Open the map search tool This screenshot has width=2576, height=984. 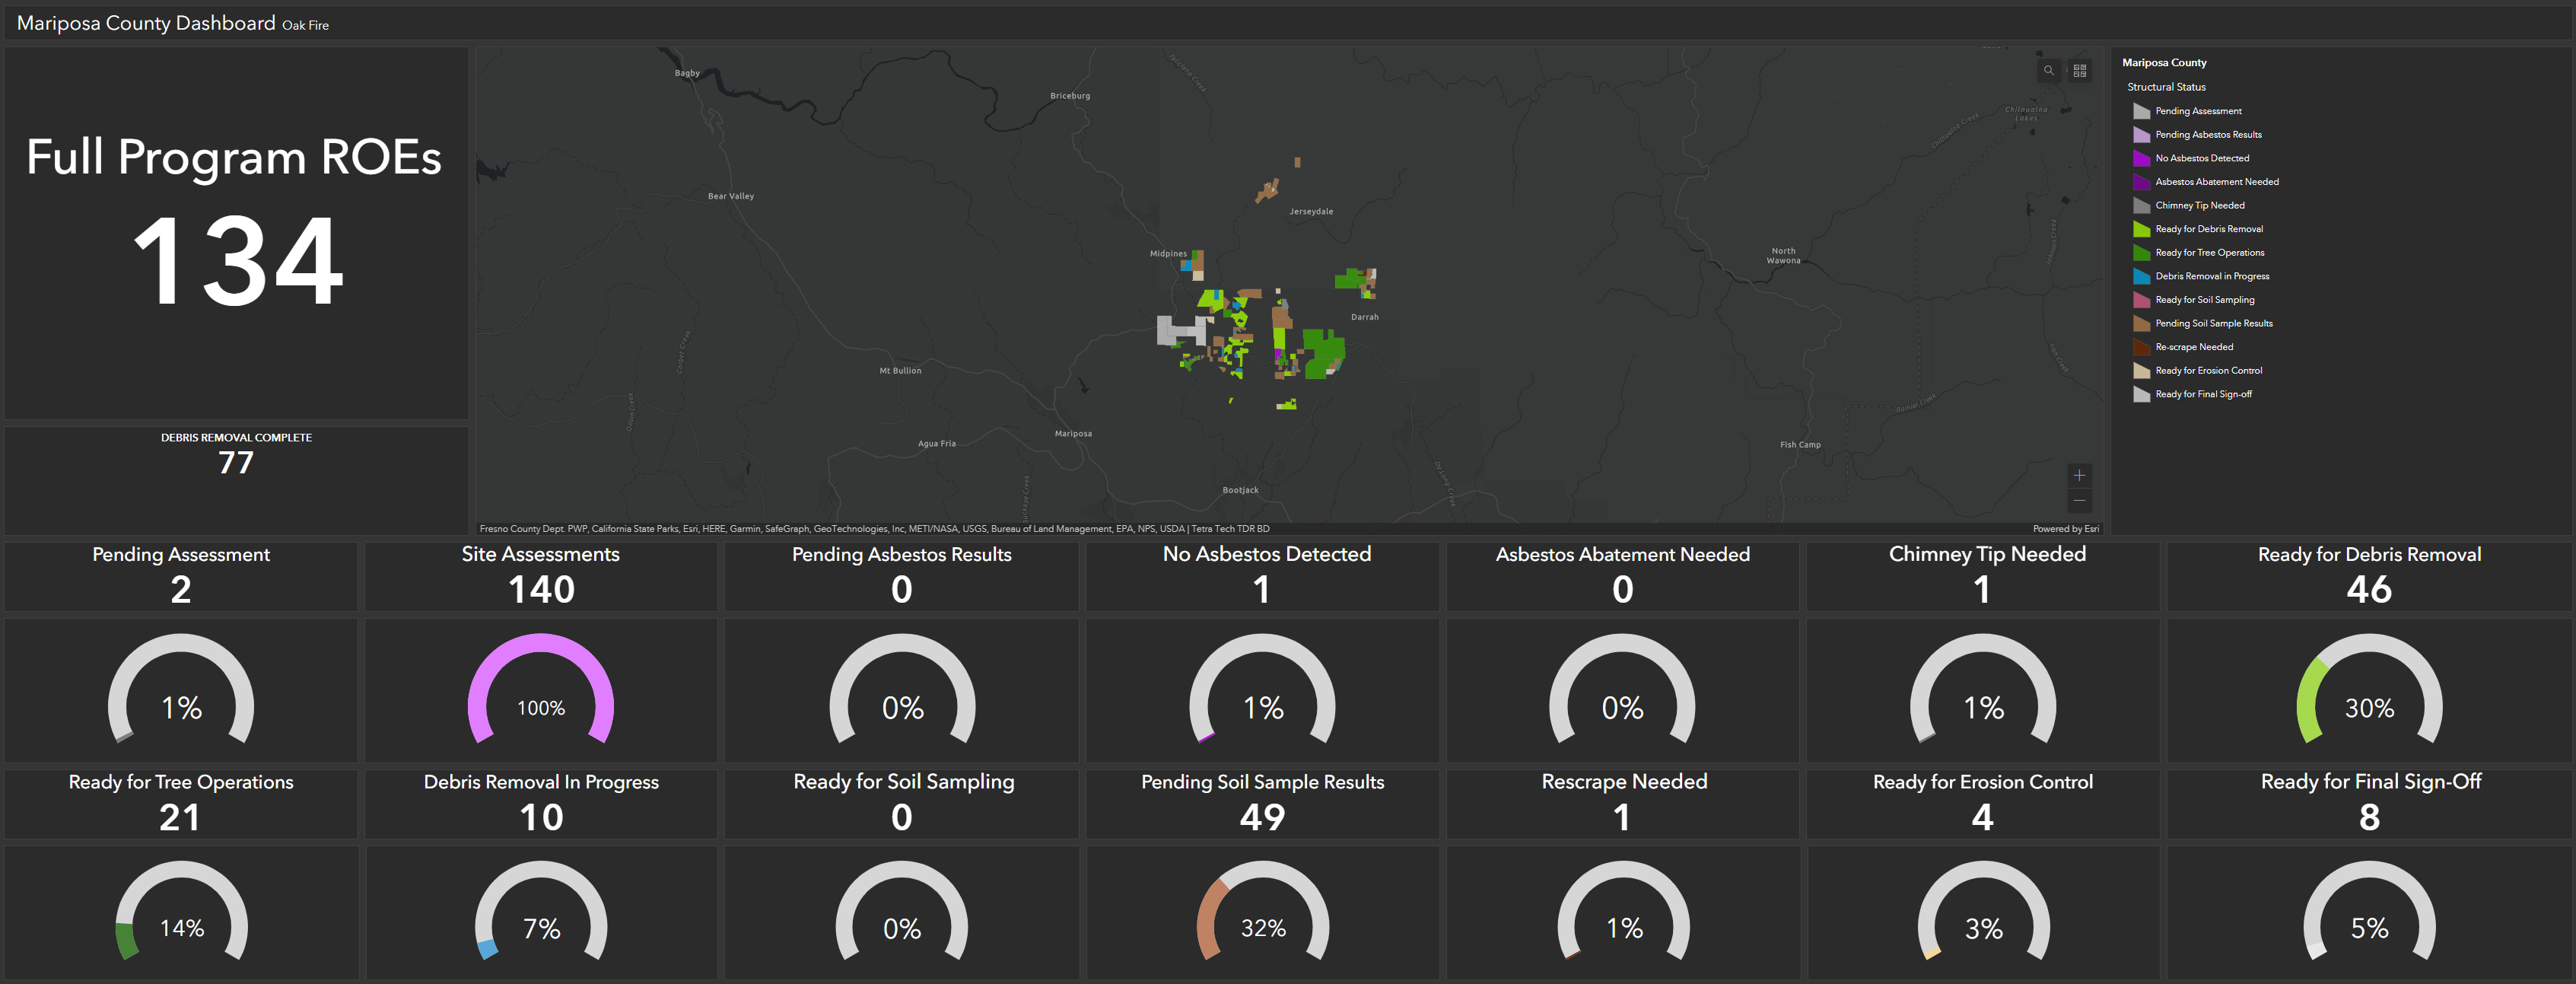click(x=2048, y=71)
